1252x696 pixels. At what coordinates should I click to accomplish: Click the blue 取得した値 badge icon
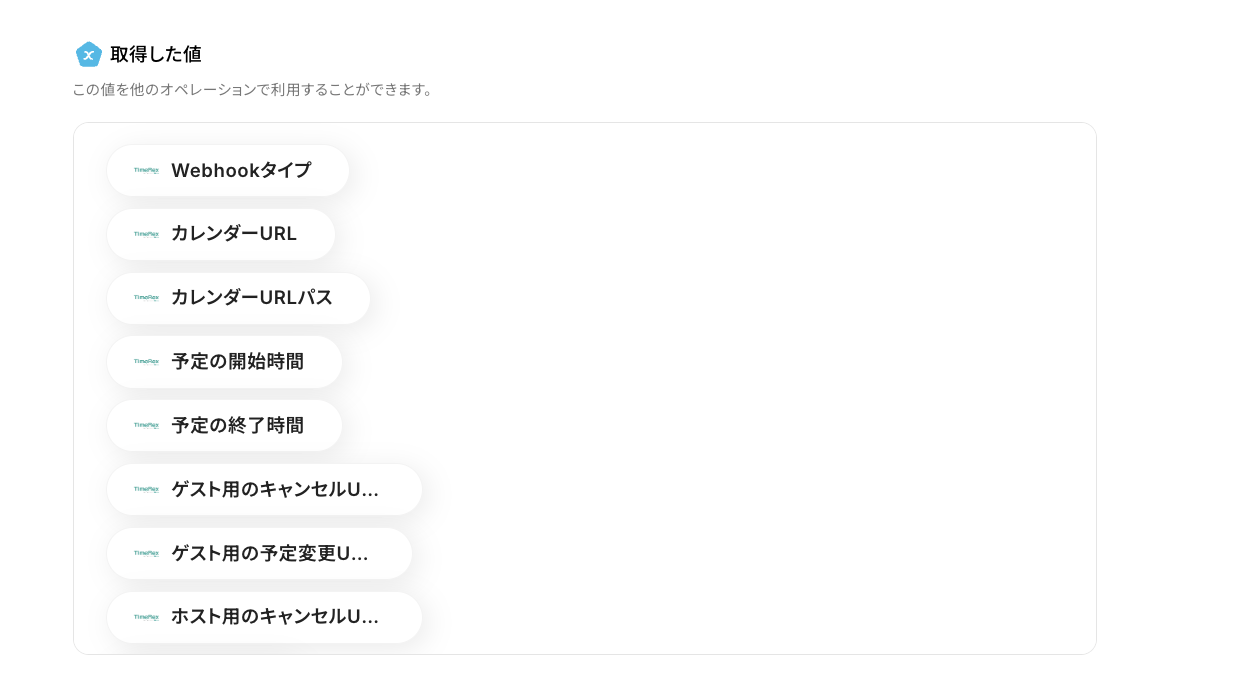point(89,55)
